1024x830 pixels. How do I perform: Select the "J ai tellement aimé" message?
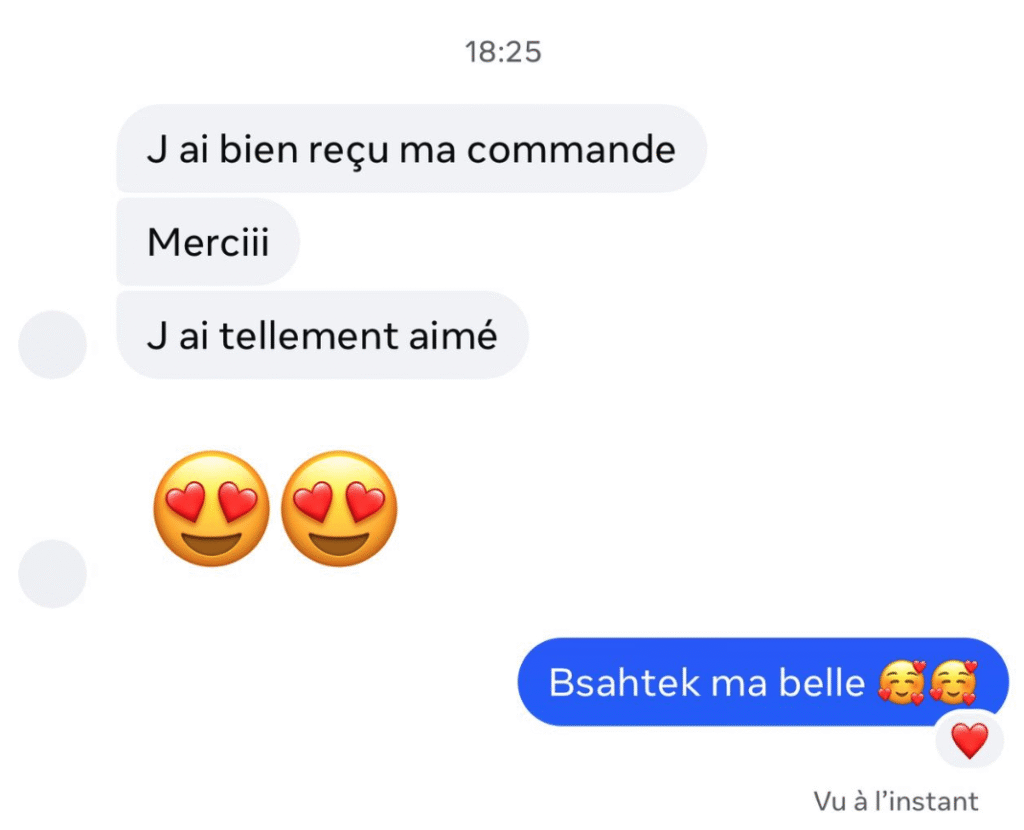pos(322,335)
